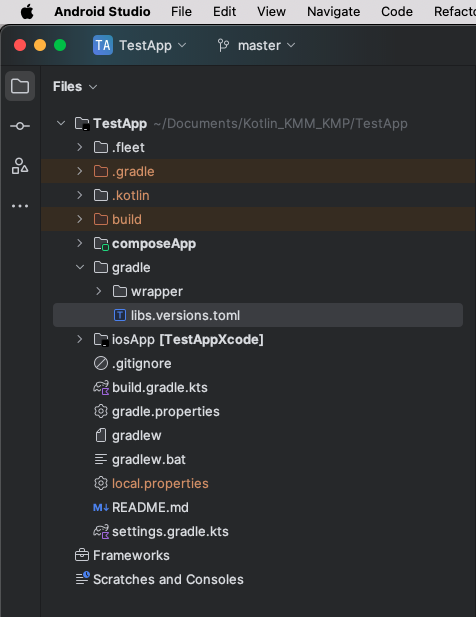This screenshot has width=476, height=617.
Task: Click the local.properties gear icon
Action: click(101, 483)
